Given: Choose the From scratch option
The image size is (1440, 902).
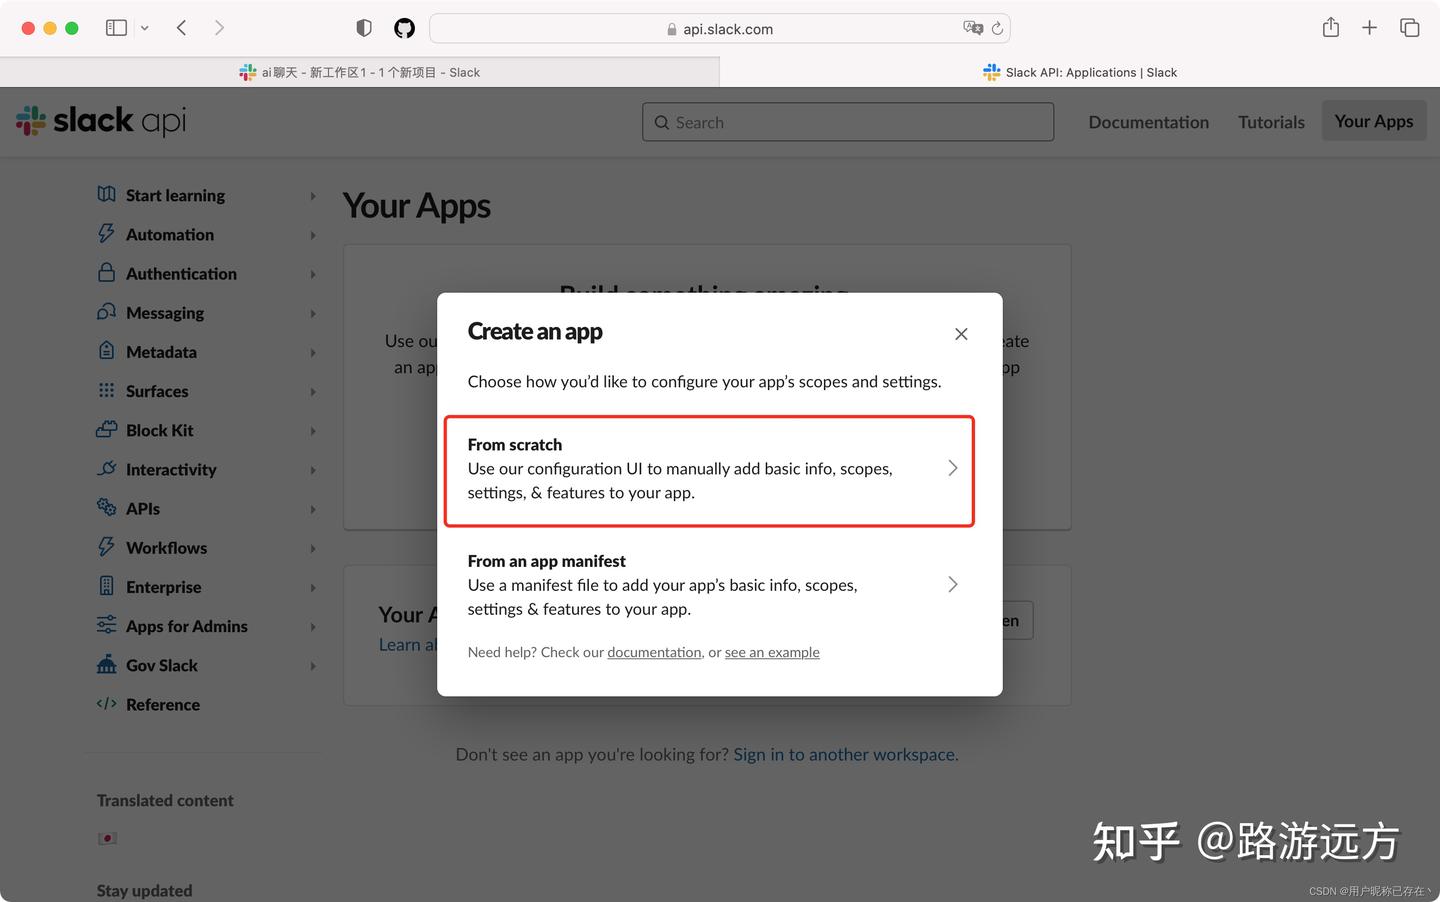Looking at the screenshot, I should 709,468.
